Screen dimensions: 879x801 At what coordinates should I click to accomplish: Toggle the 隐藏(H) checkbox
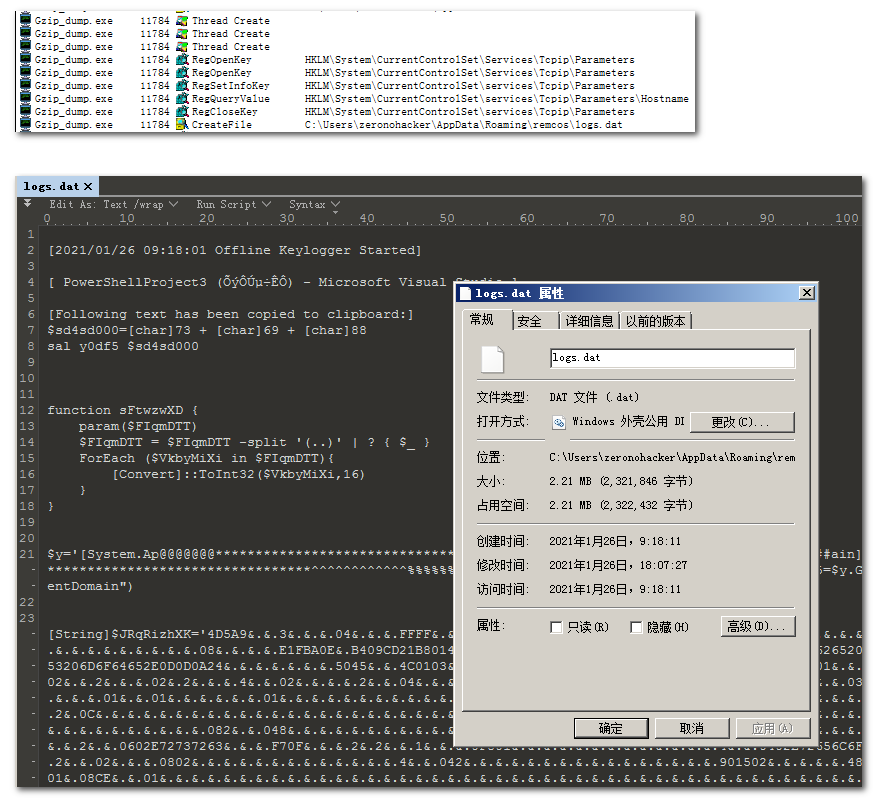[636, 627]
